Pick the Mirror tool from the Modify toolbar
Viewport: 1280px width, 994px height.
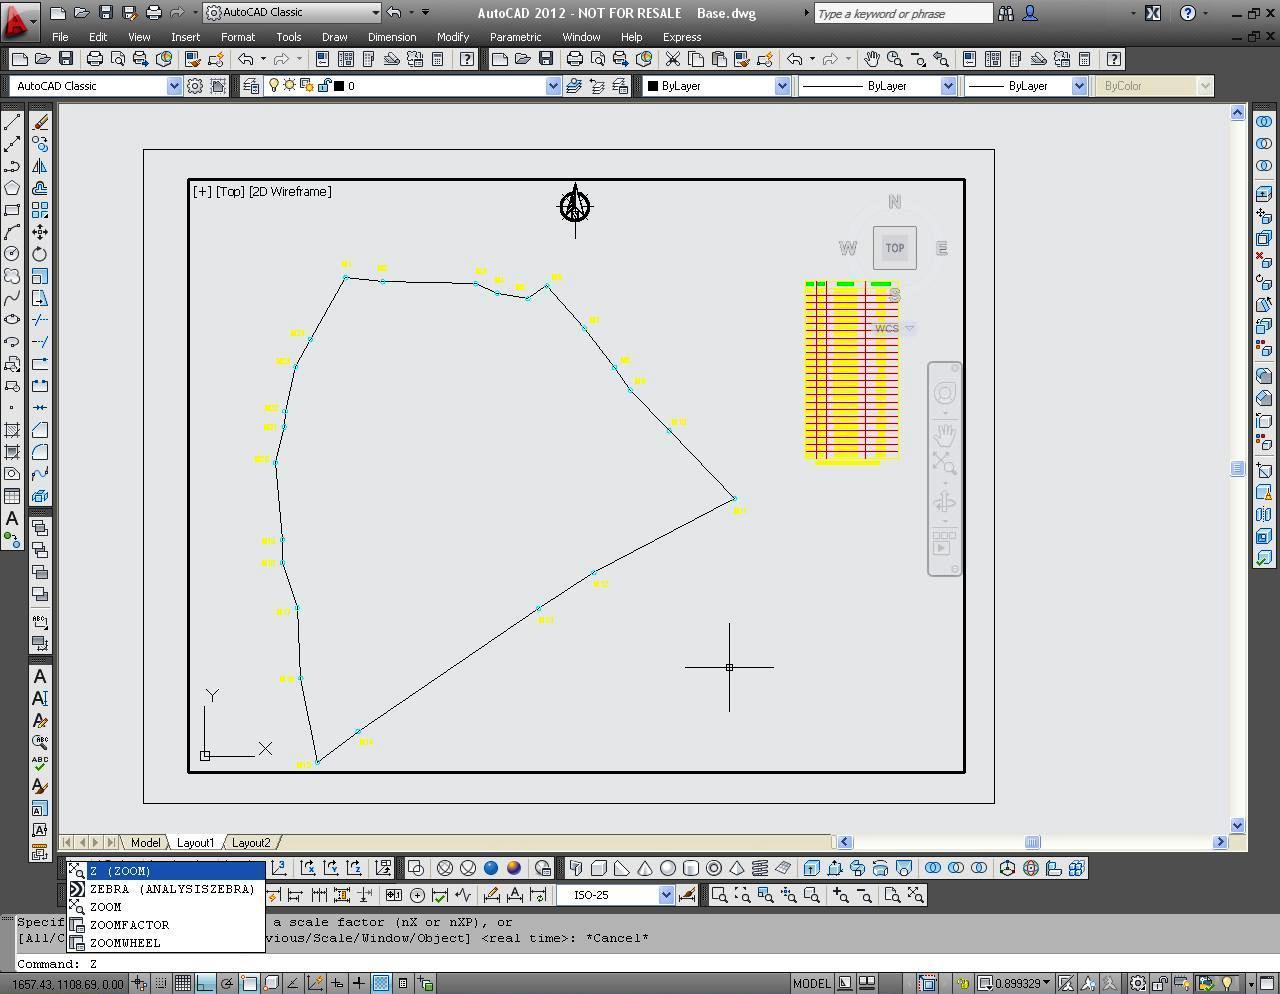coord(41,165)
